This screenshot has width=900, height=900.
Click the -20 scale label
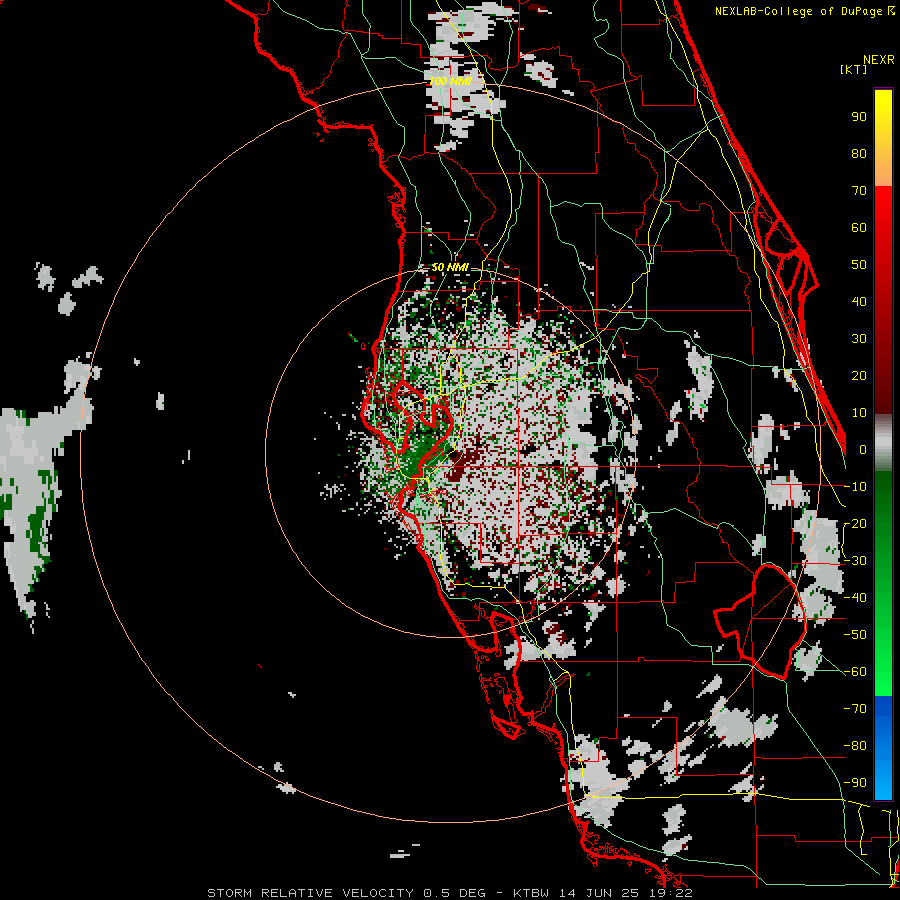[855, 524]
